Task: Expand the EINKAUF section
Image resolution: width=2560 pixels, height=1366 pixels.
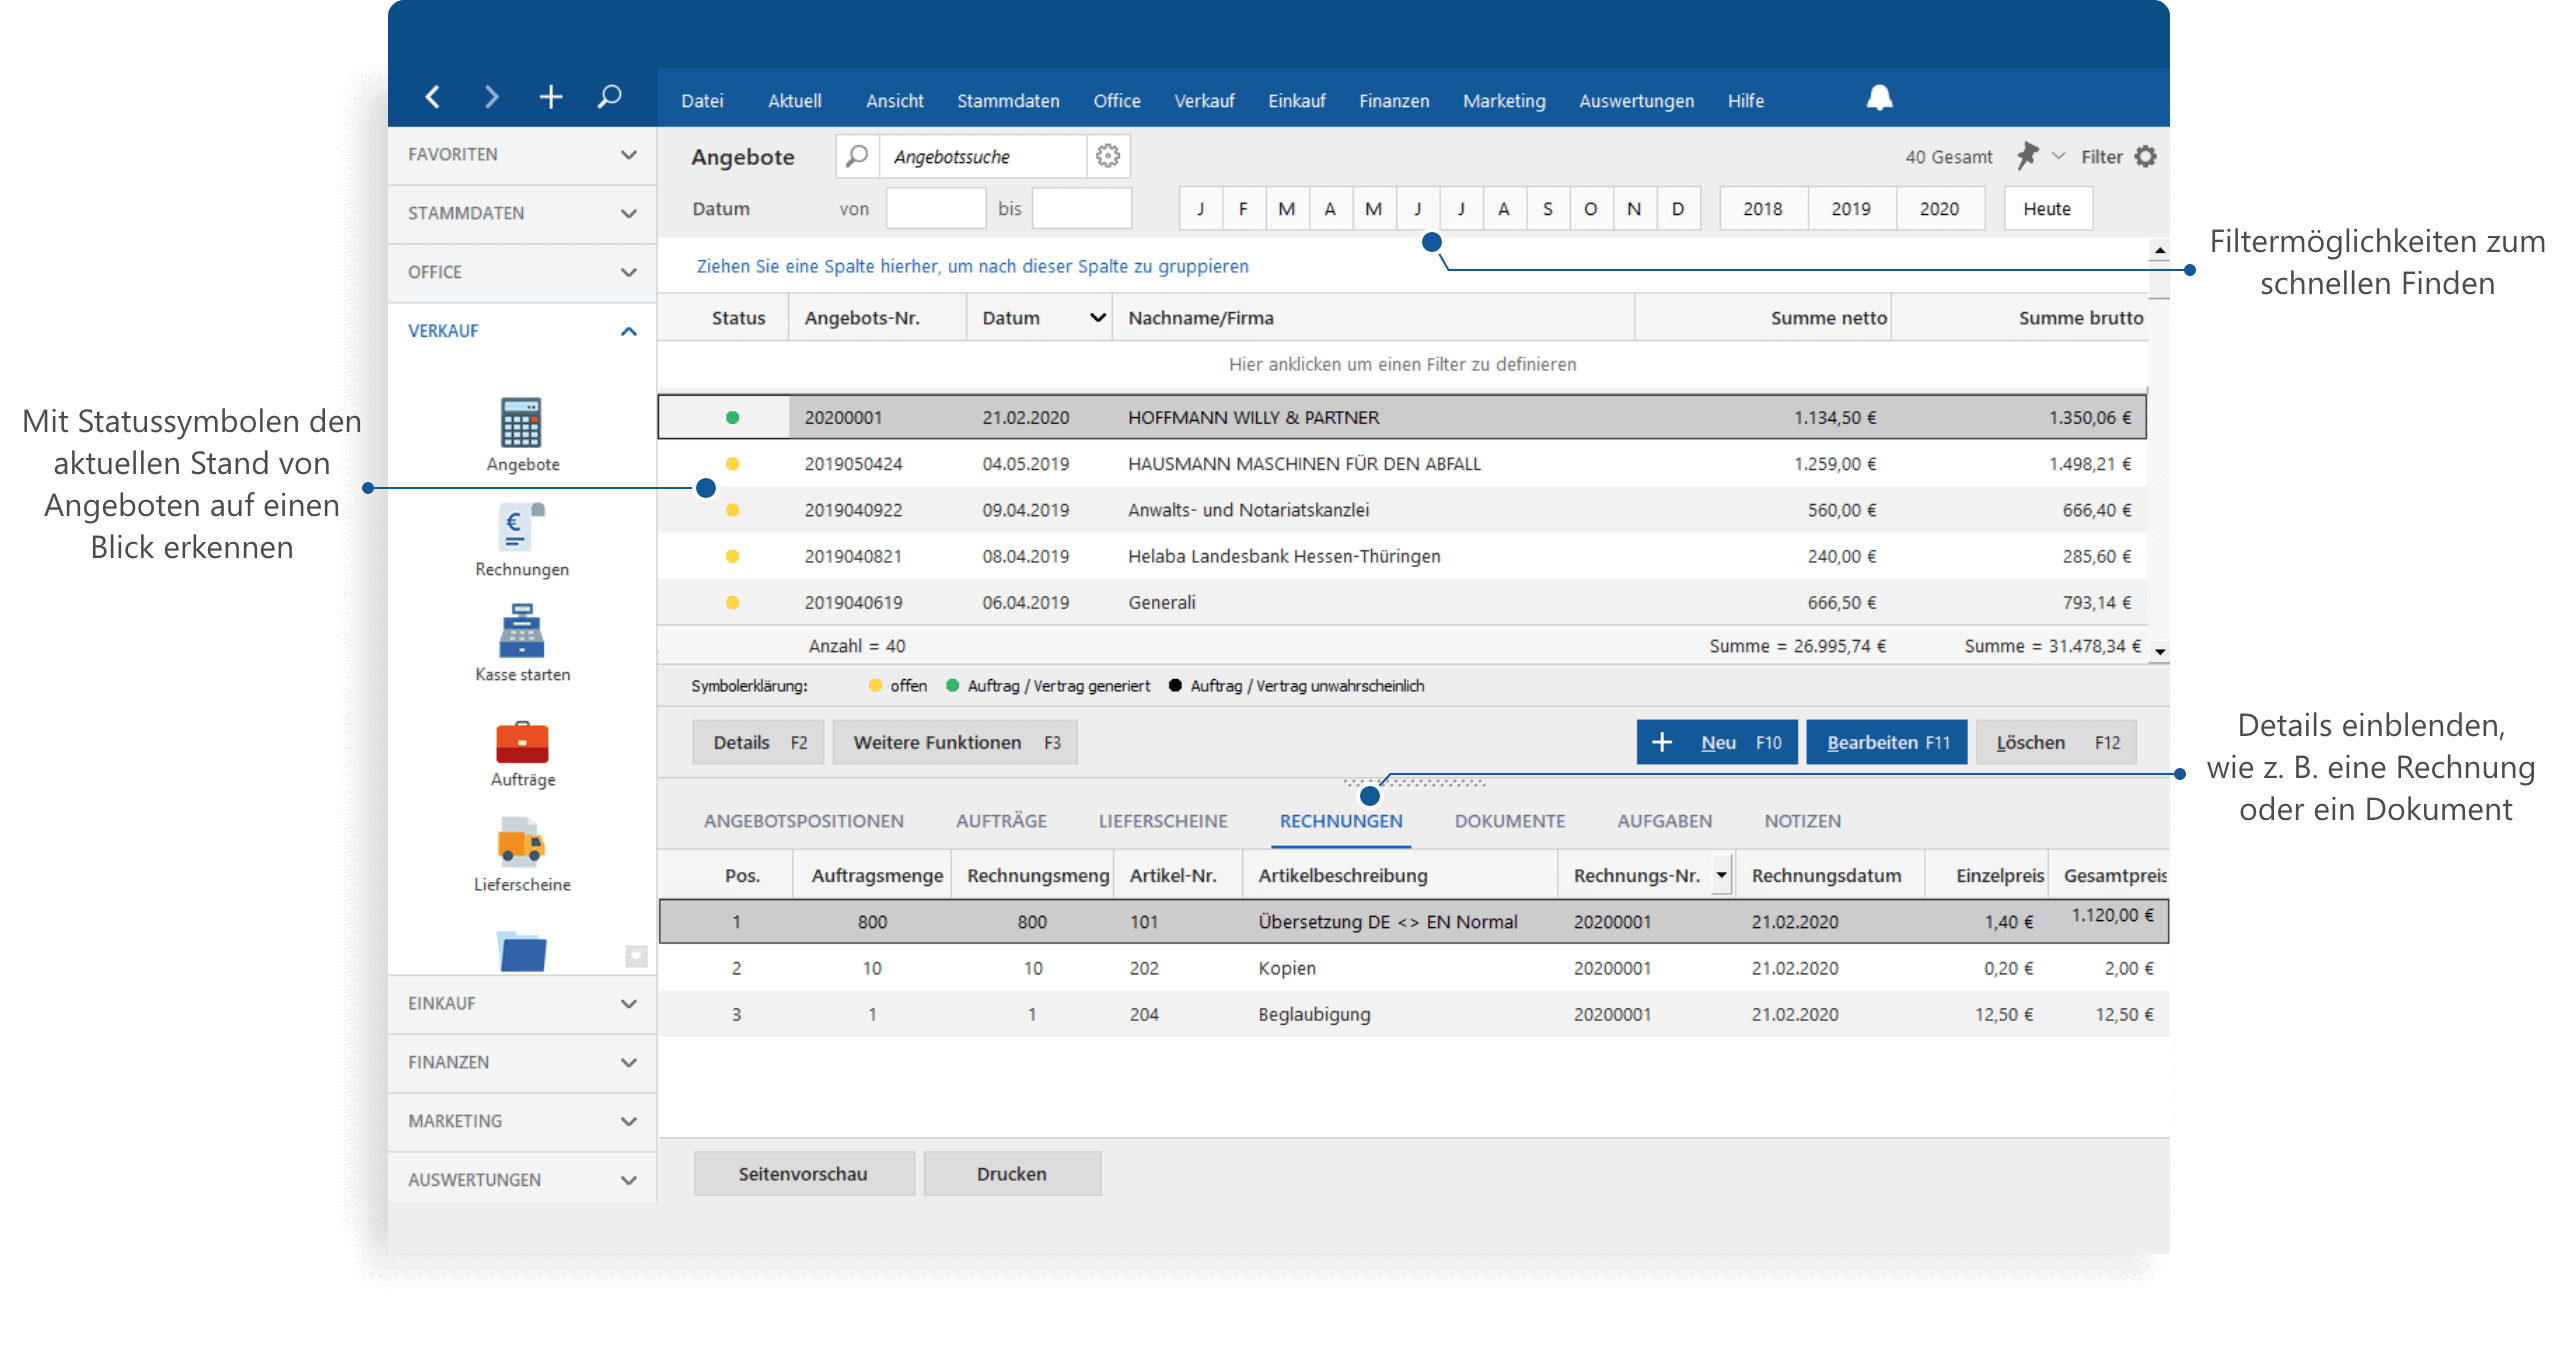Action: tap(521, 1003)
